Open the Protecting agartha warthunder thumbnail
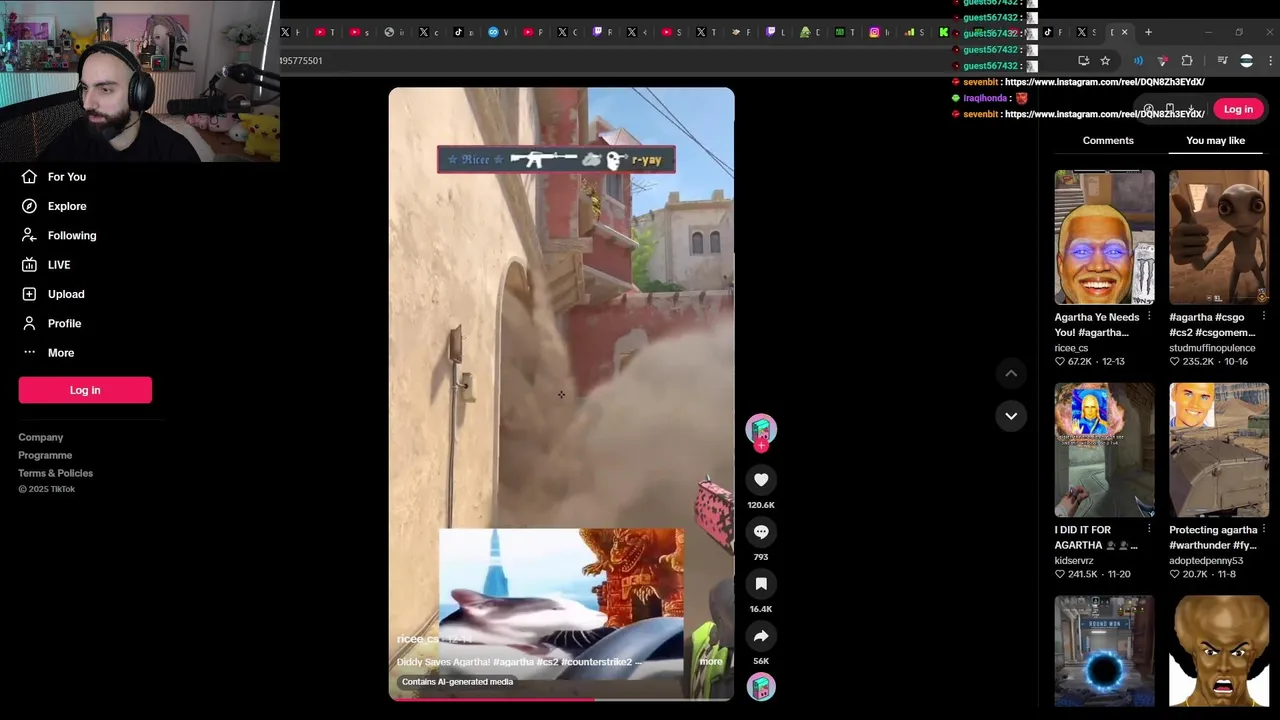 pyautogui.click(x=1219, y=450)
